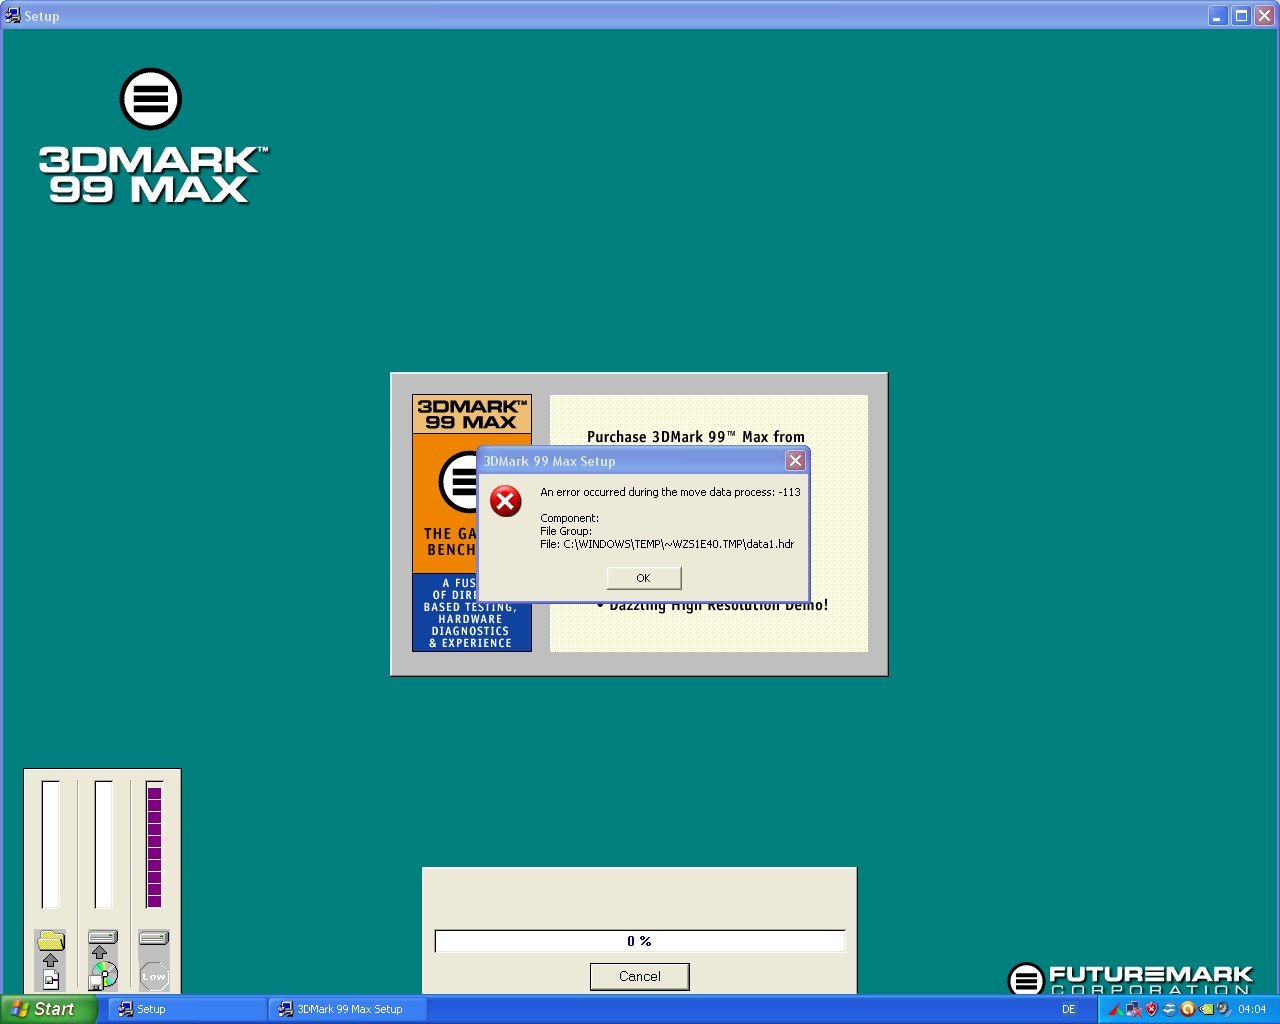Click the Cancel button under the progress bar

[x=639, y=976]
